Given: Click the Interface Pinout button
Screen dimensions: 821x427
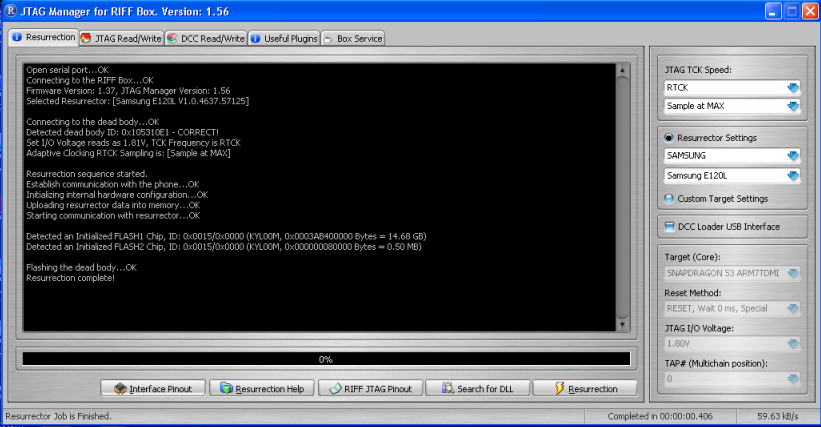Looking at the screenshot, I should 153,389.
